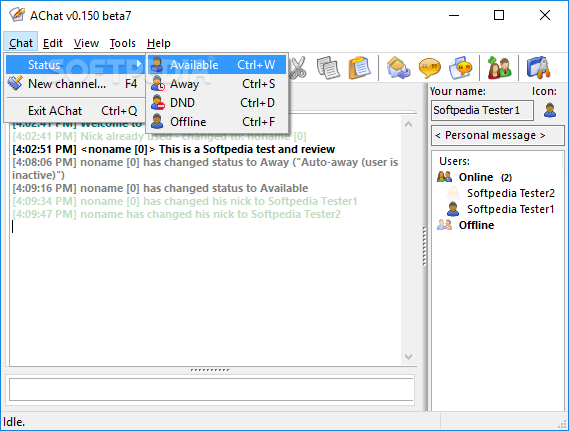This screenshot has width=569, height=431.
Task: Select Exit AChat menu entry
Action: [x=75, y=111]
